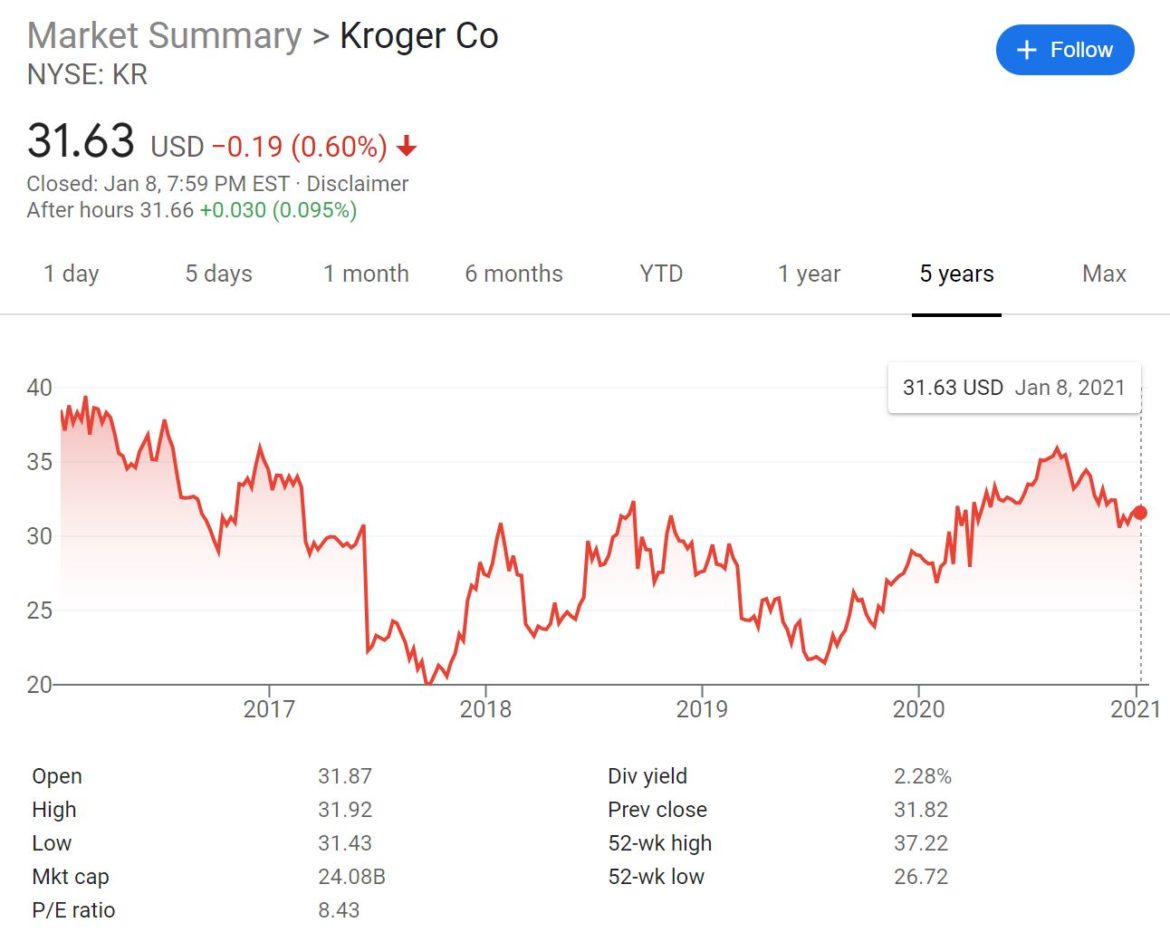
Task: Open the 1 month chart view
Action: (x=366, y=273)
